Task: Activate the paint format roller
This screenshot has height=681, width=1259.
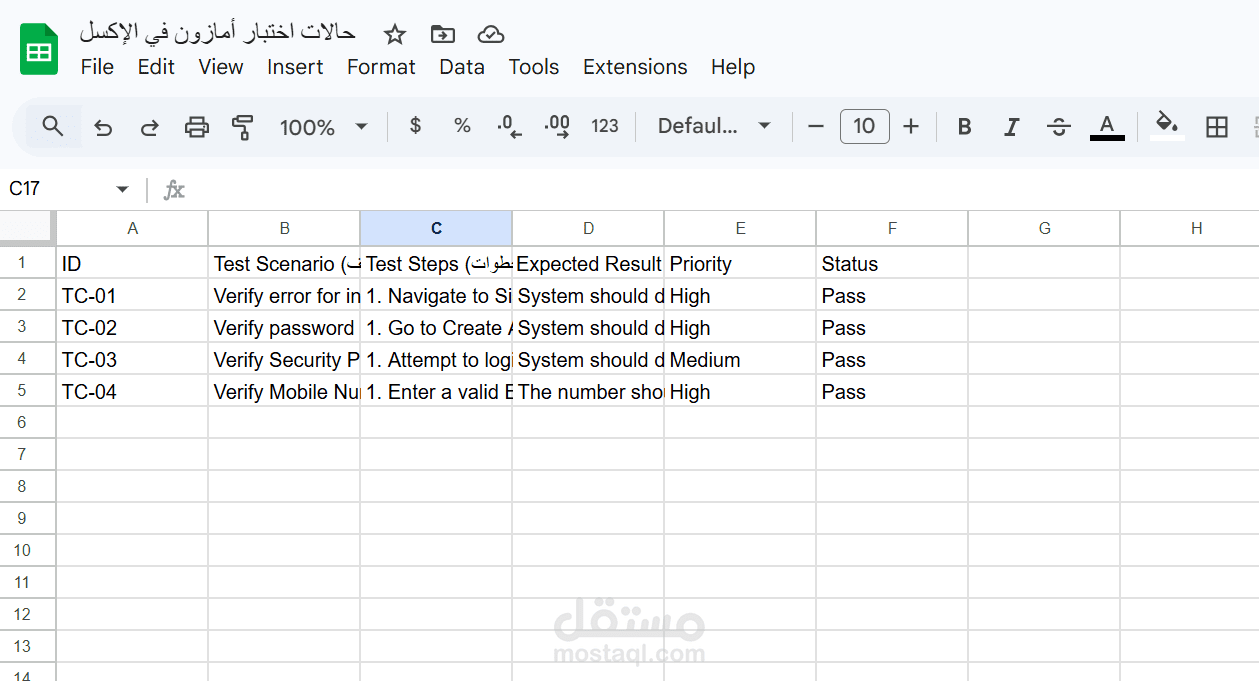Action: click(243, 127)
